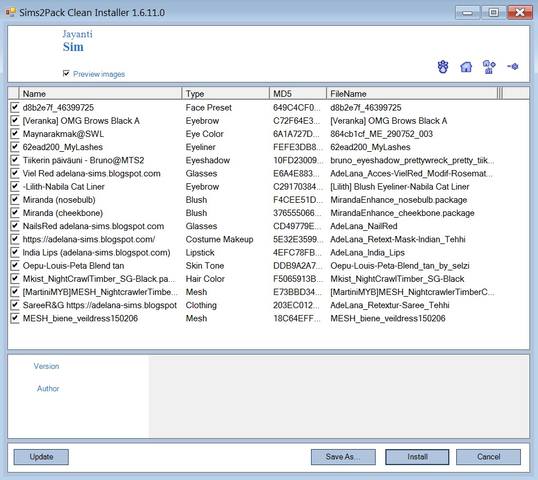Uncheck Oepu-Louis-Peta Blend tan skin tone
The width and height of the screenshot is (538, 480).
click(x=14, y=265)
